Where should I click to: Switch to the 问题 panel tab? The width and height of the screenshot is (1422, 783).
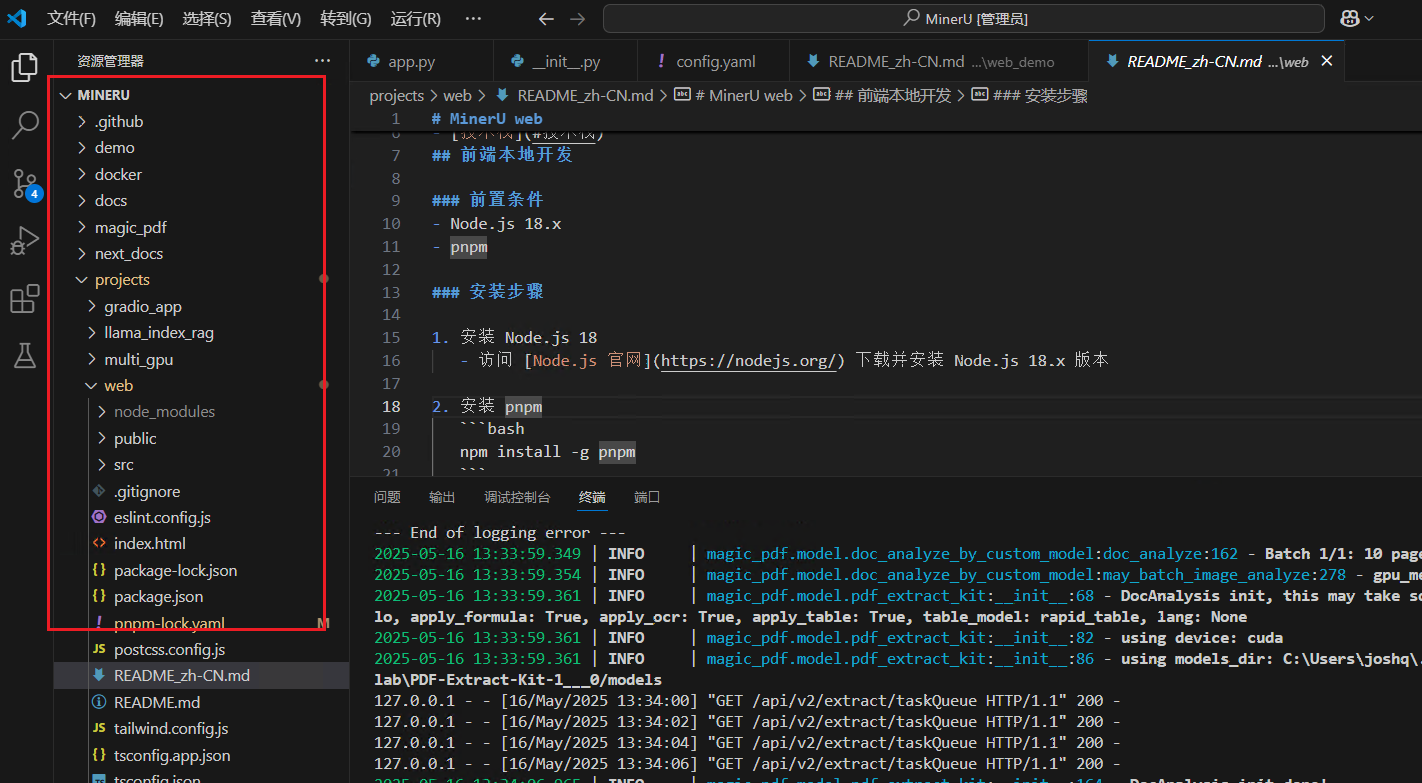387,497
